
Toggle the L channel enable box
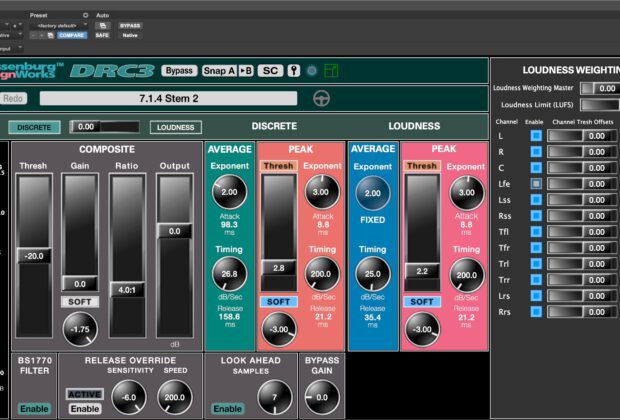click(x=536, y=136)
